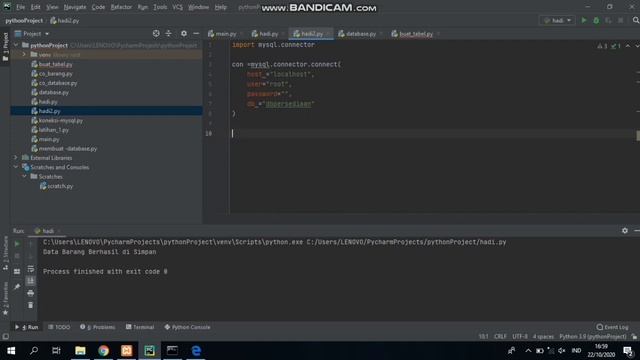Hide the Project panel with minus icon
The image size is (640, 360).
coord(196,33)
